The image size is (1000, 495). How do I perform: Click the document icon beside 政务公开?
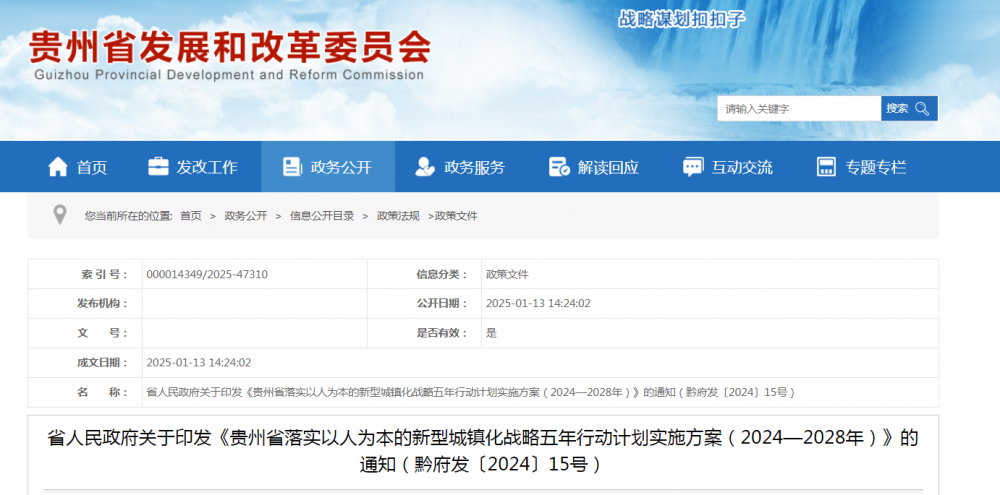(x=291, y=167)
